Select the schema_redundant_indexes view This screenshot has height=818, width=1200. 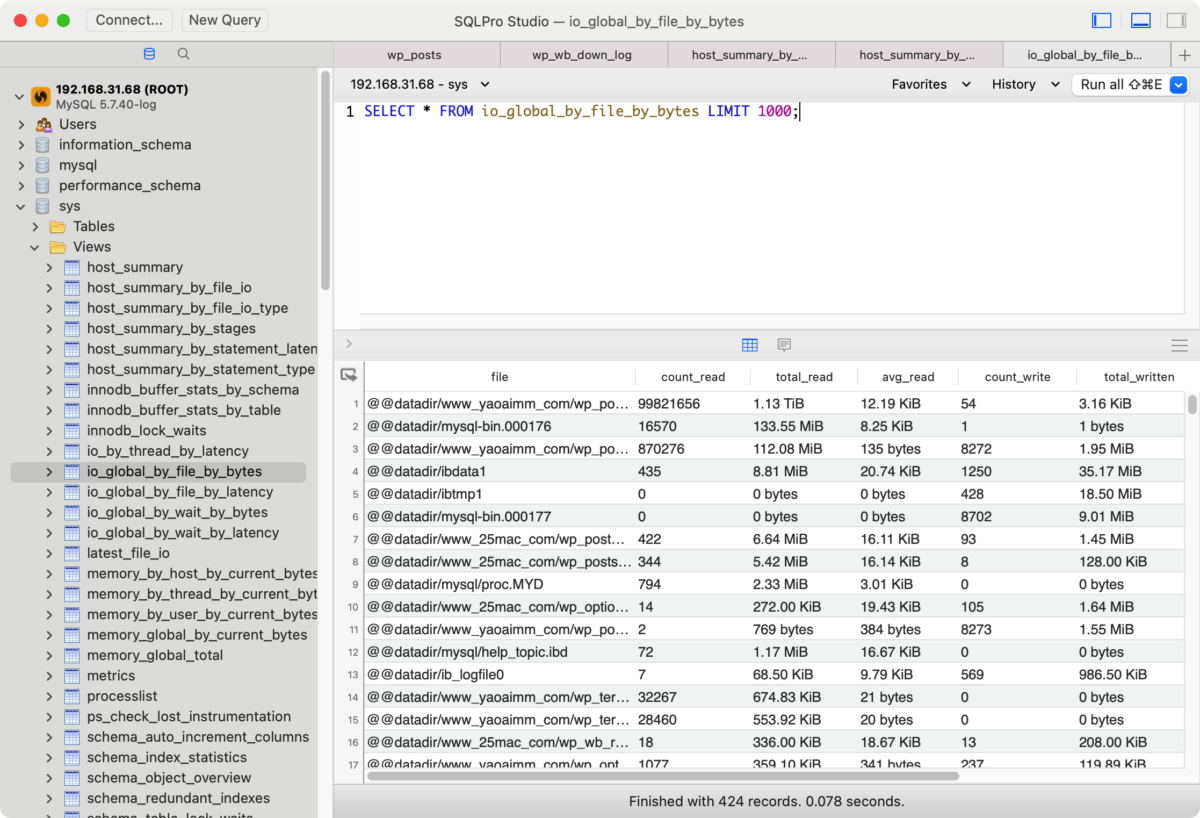point(178,798)
